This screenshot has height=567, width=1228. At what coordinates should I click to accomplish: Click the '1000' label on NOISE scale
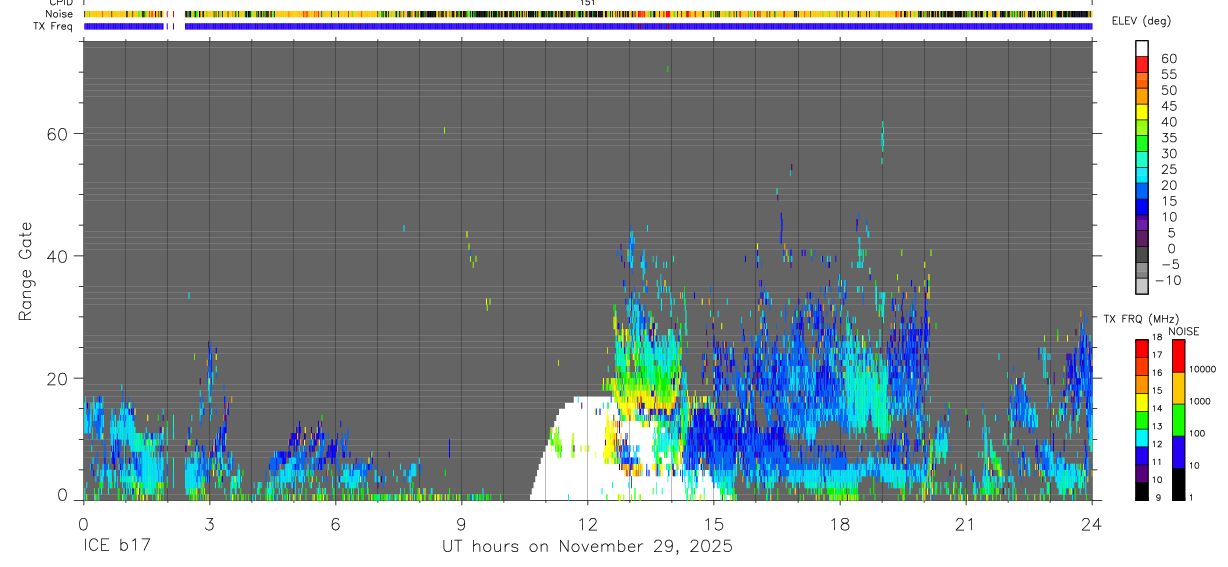pyautogui.click(x=1200, y=400)
